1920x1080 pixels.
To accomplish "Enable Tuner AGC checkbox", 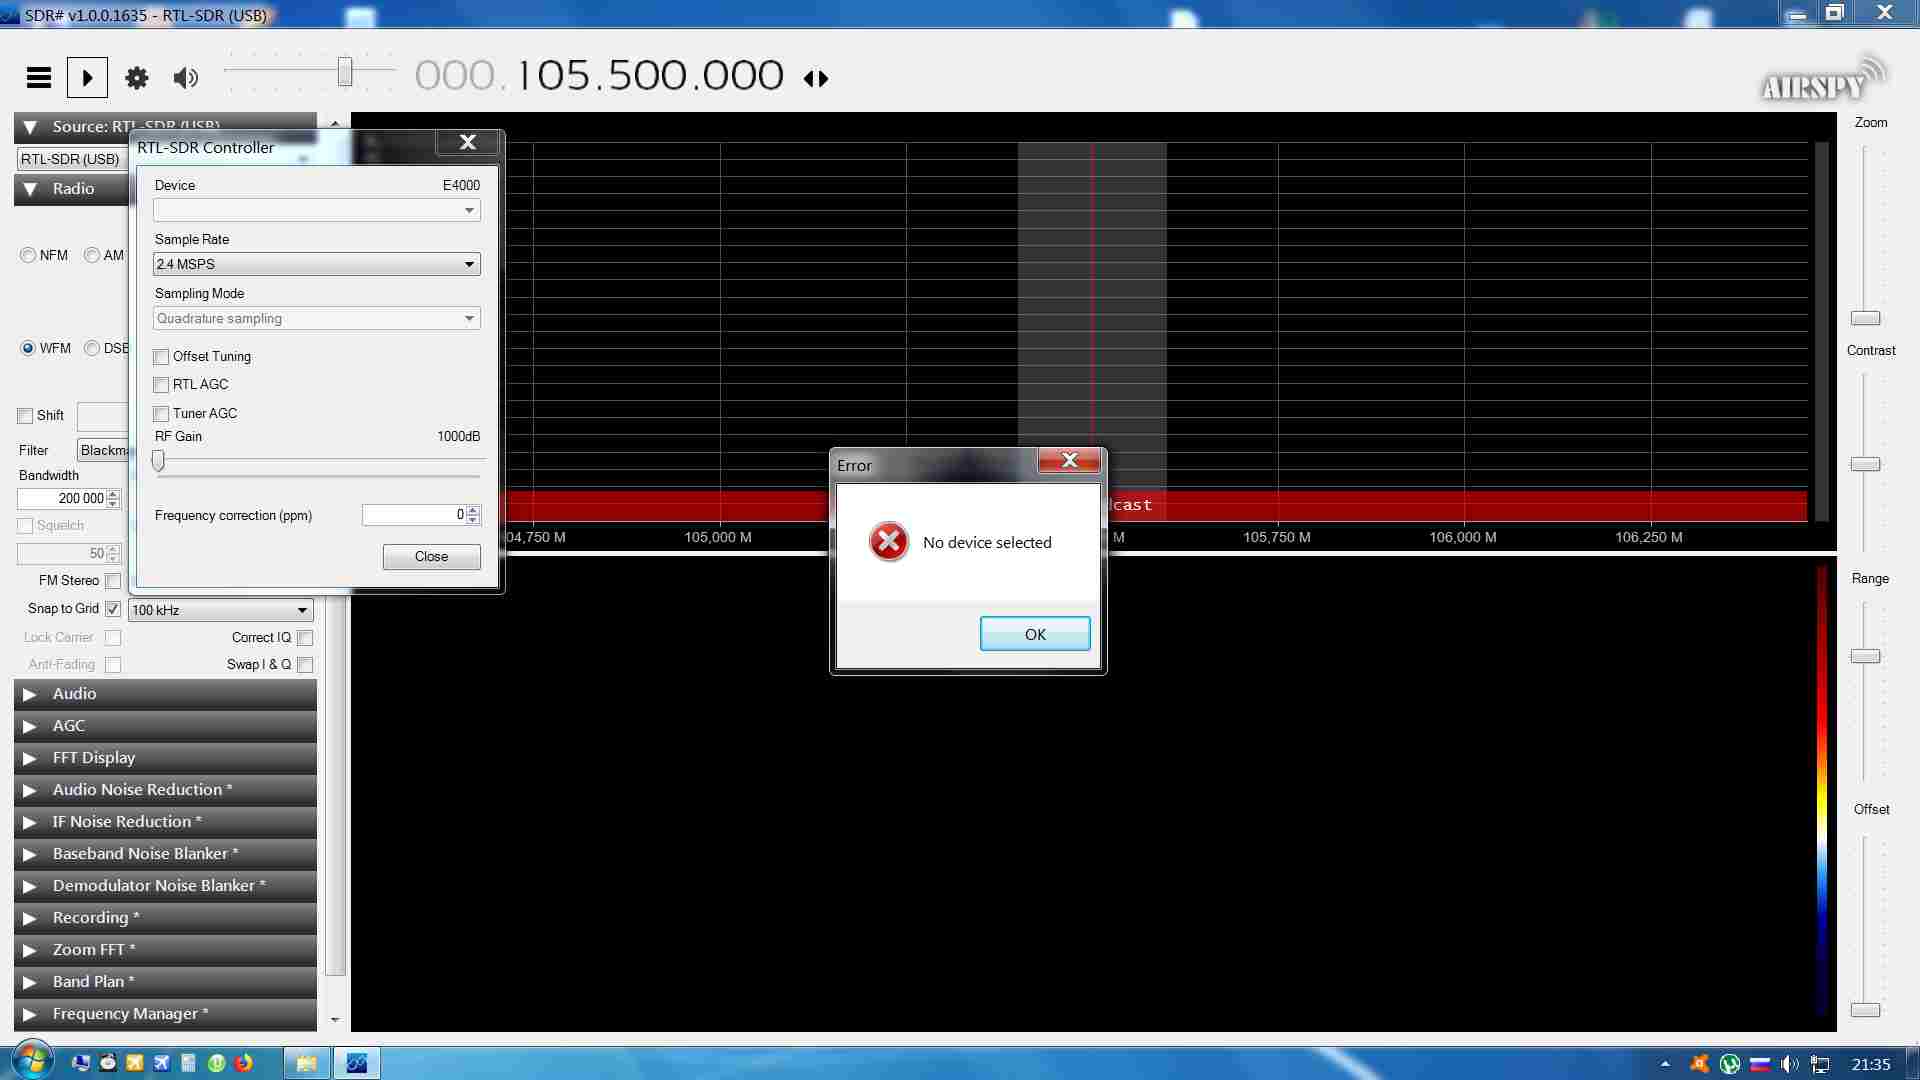I will tap(161, 413).
